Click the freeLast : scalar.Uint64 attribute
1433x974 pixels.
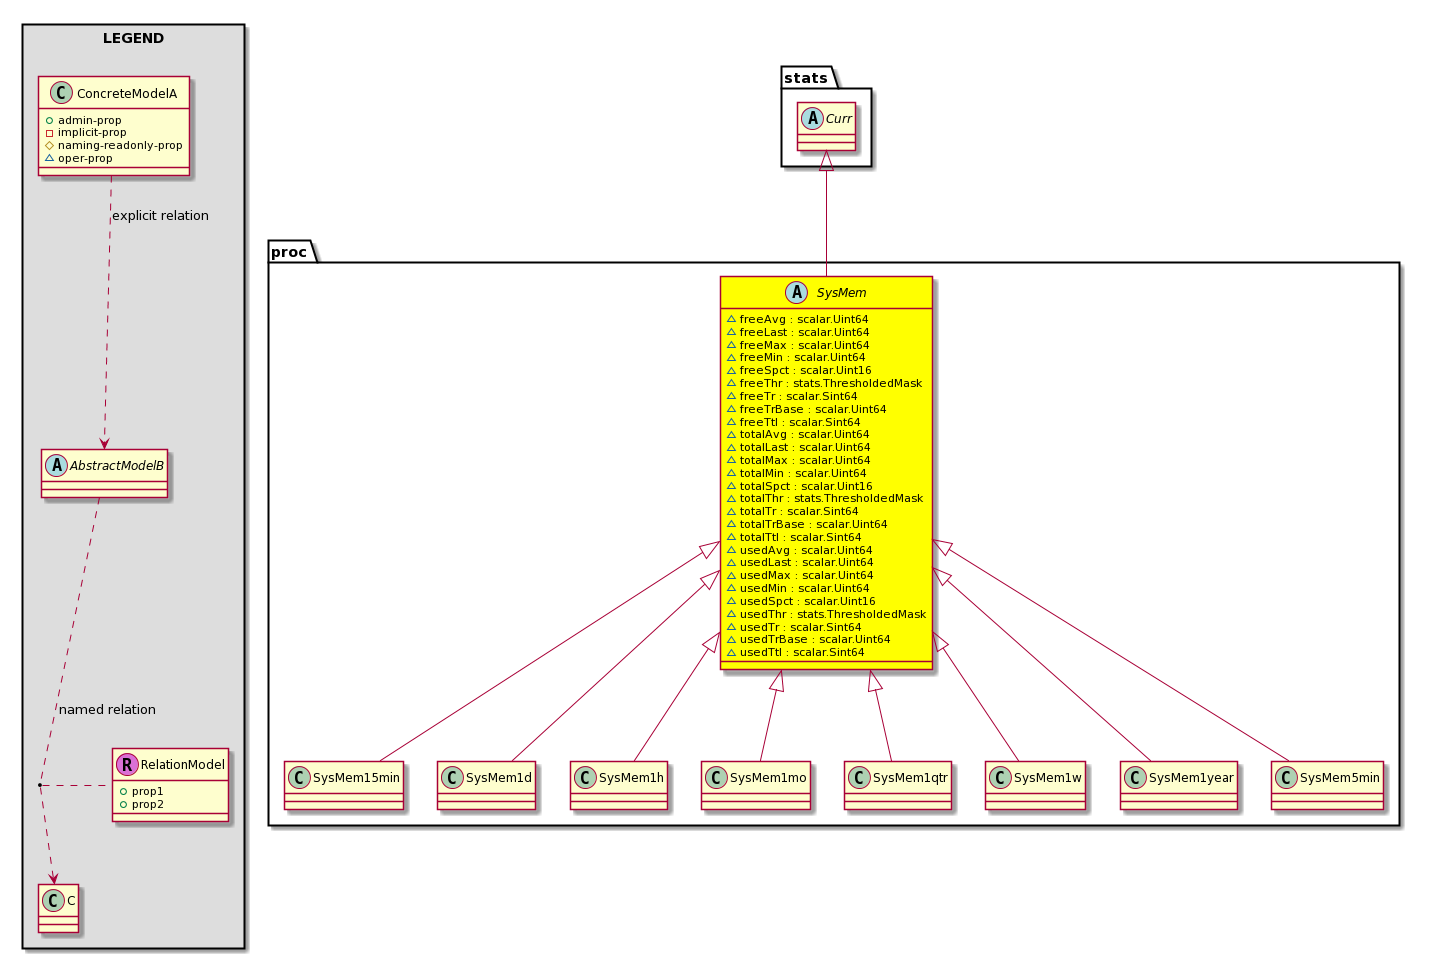804,332
